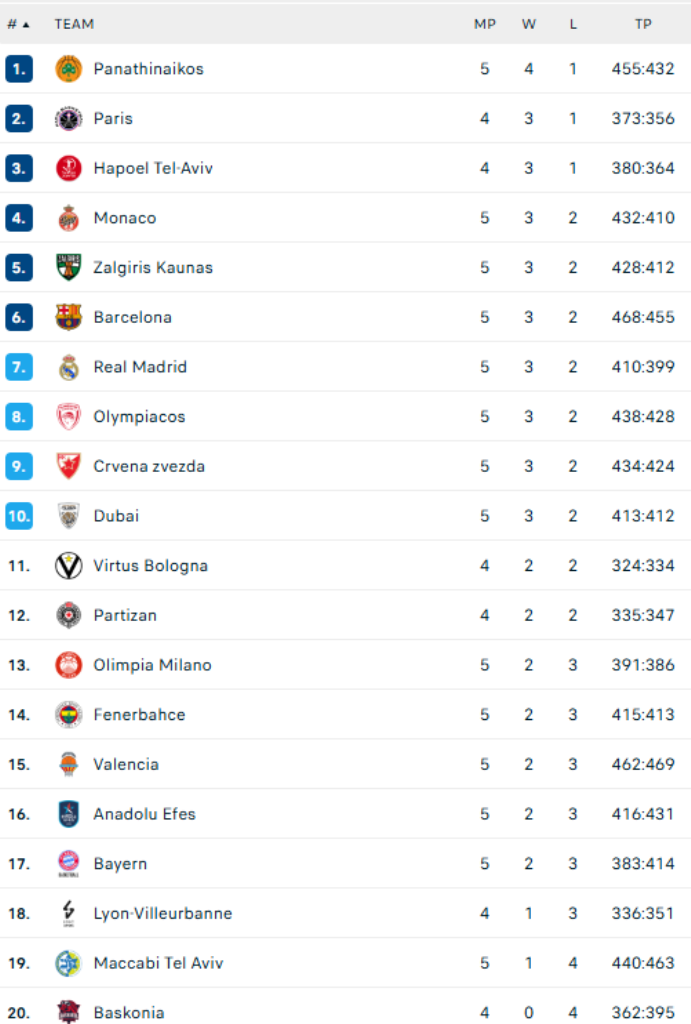Click the Barcelona team crest

pyautogui.click(x=68, y=317)
